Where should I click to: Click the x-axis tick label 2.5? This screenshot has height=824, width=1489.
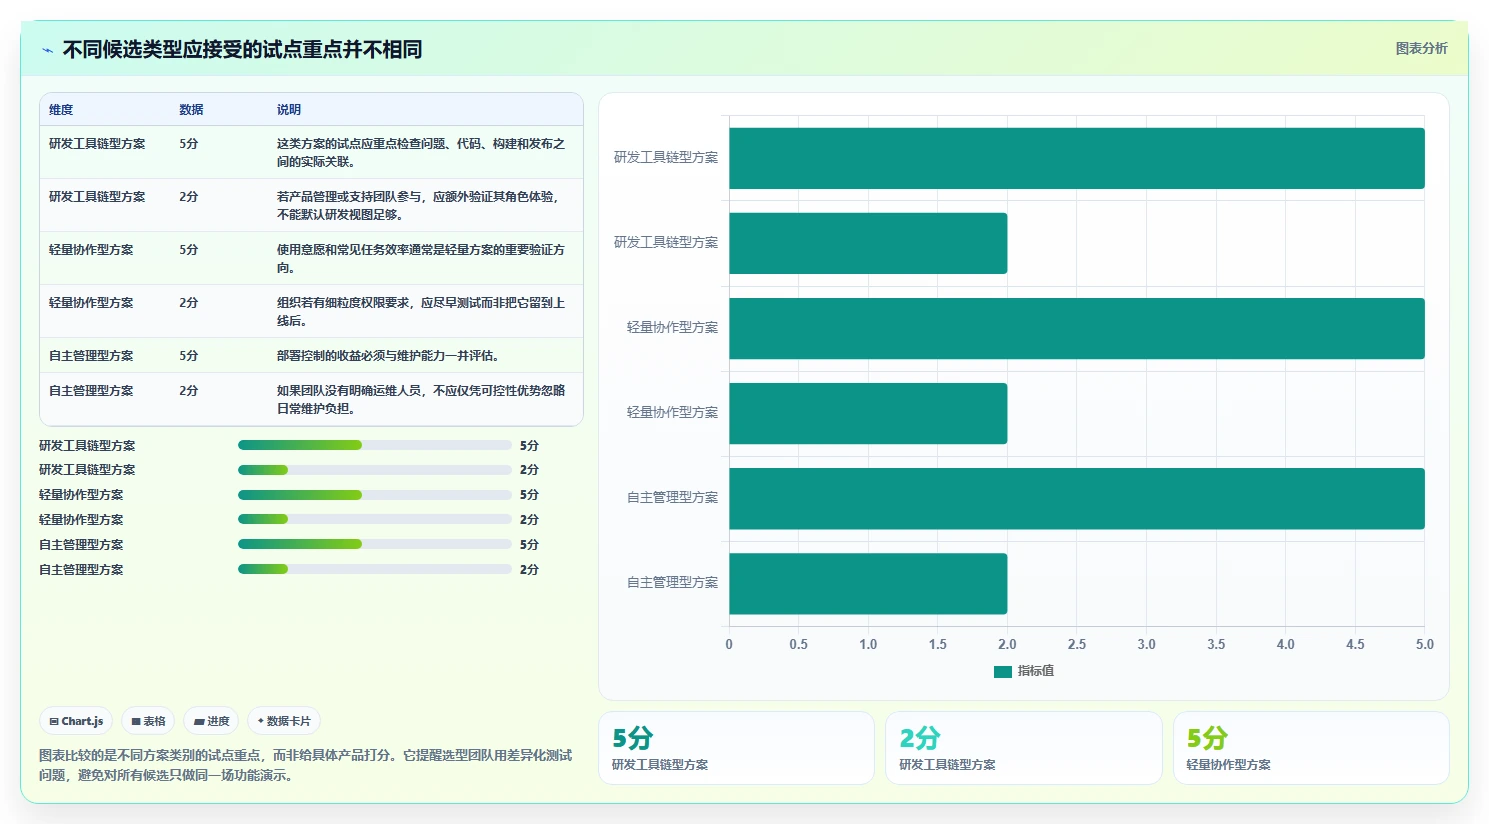click(x=1077, y=644)
